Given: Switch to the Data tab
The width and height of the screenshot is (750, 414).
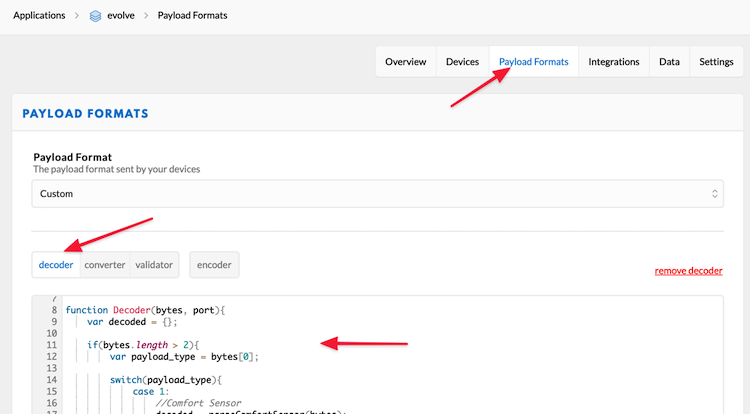Looking at the screenshot, I should click(669, 62).
